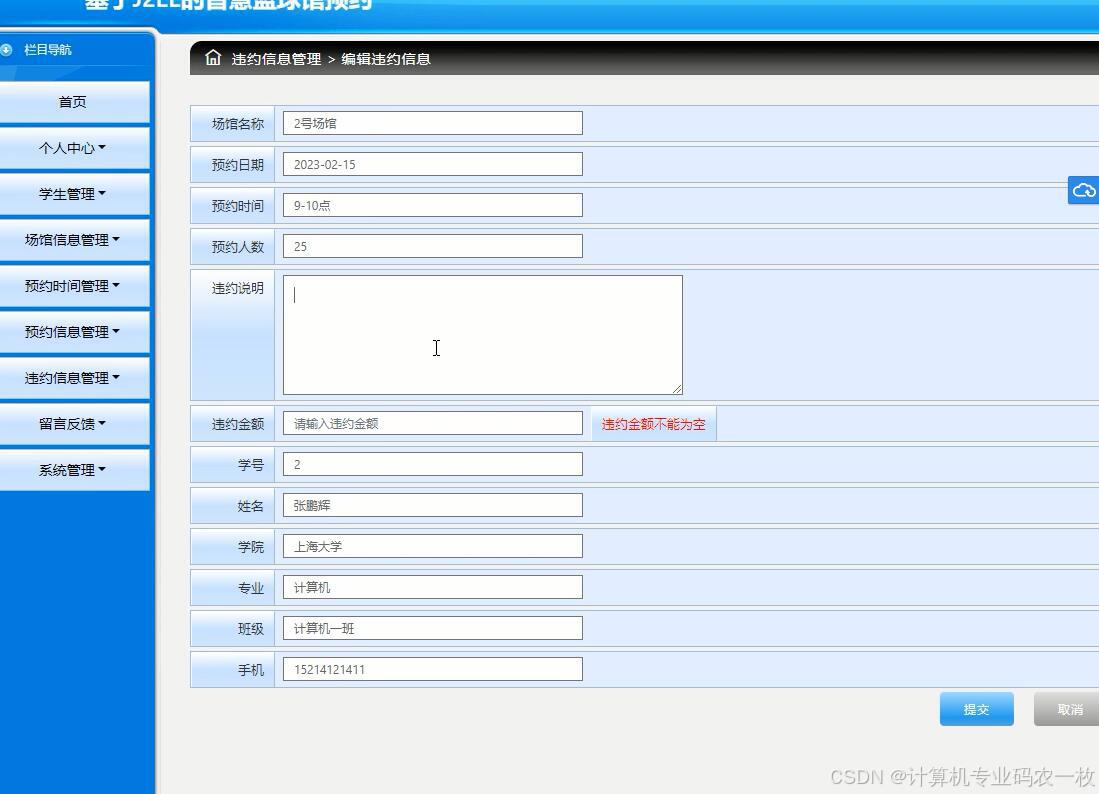Click the home icon in the breadcrumb bar

coord(212,58)
